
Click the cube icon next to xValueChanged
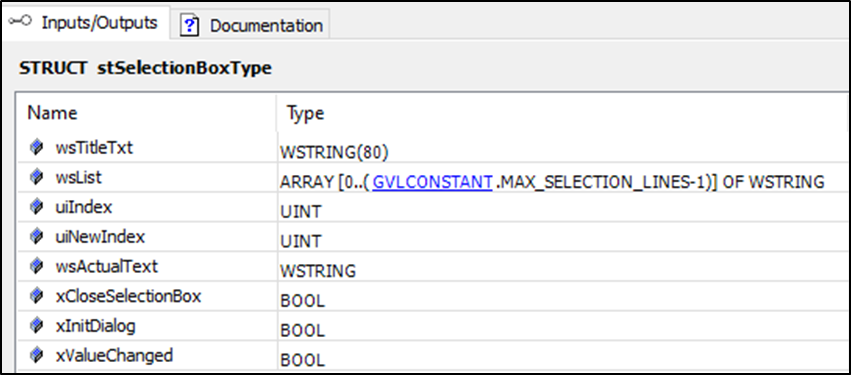point(36,355)
